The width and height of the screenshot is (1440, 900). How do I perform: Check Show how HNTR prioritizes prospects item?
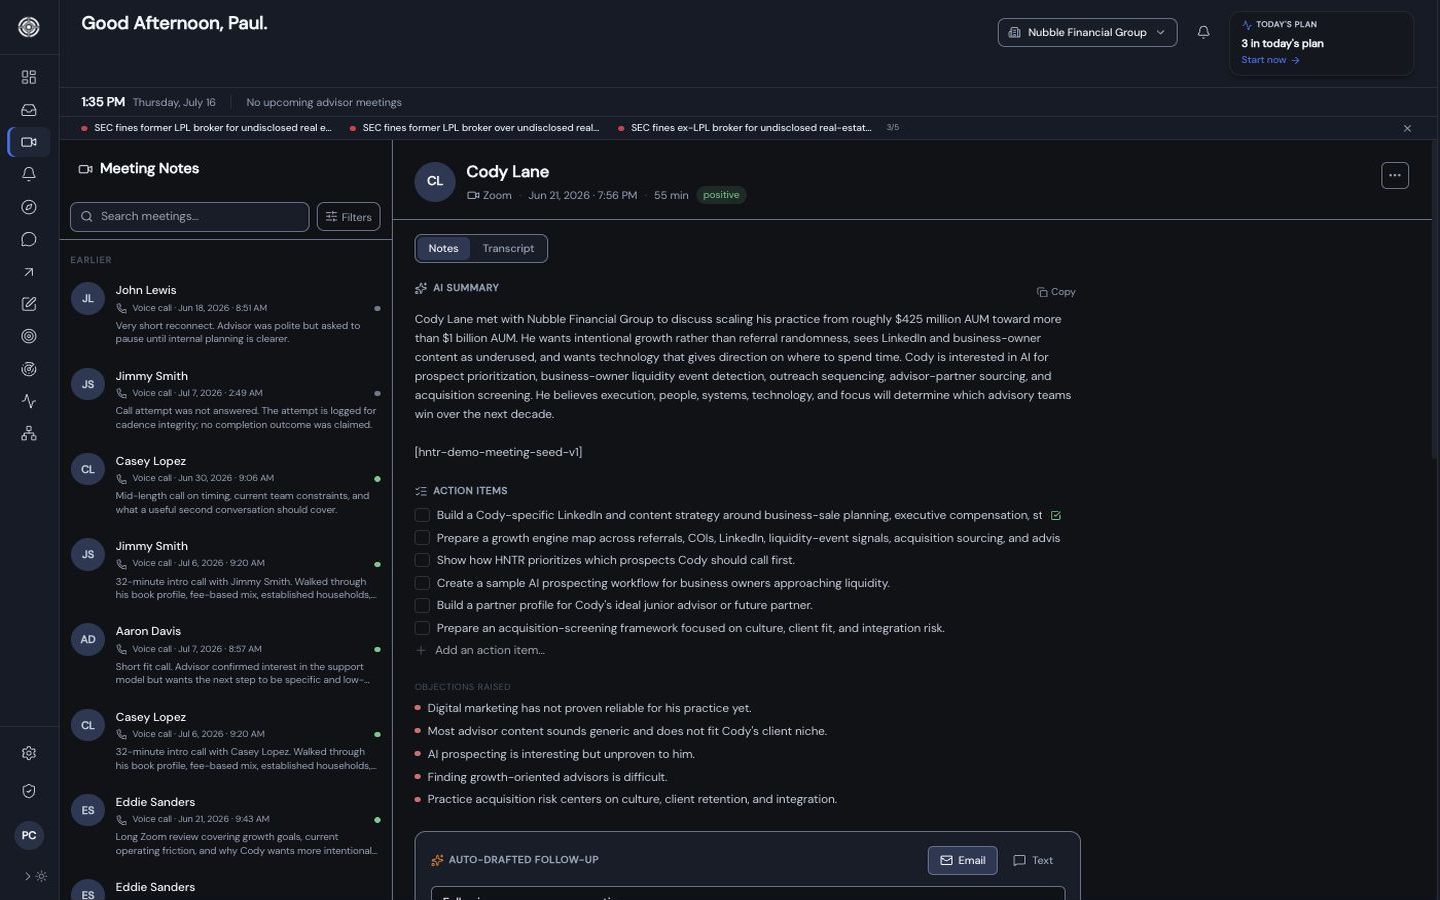tap(422, 560)
